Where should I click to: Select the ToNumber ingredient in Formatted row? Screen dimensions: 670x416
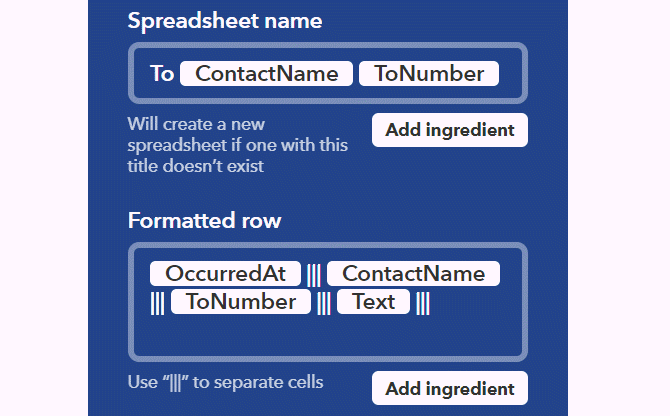click(x=240, y=302)
